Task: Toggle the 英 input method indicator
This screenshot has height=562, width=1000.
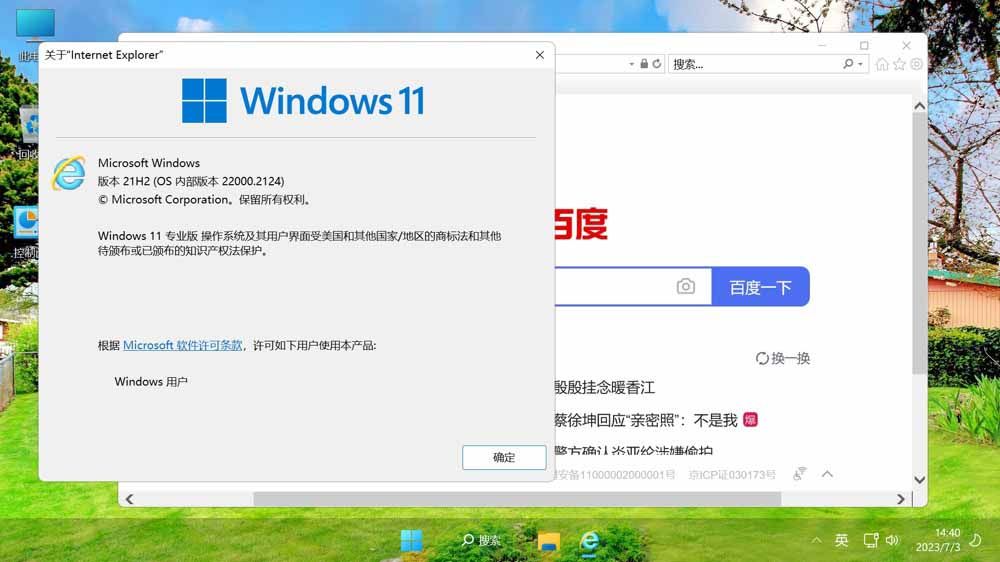Action: tap(841, 540)
